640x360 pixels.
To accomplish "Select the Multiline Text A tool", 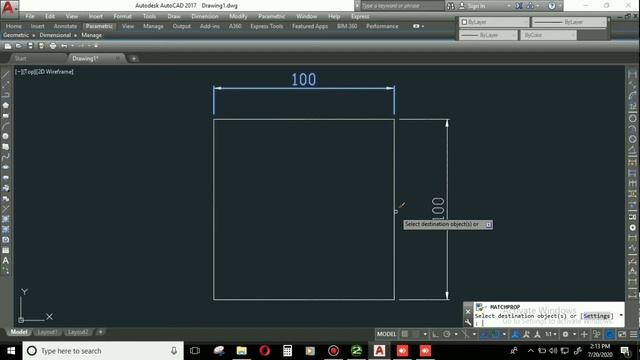I will point(5,260).
